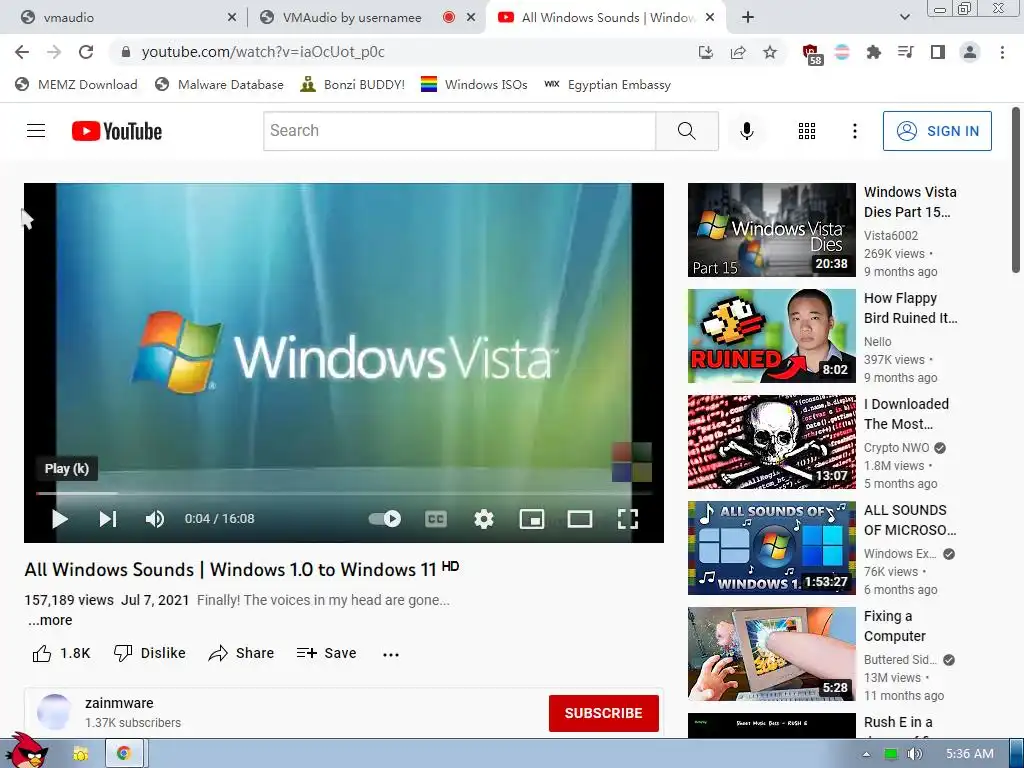This screenshot has width=1024, height=768.
Task: Expand description with ...more
Action: [50, 620]
